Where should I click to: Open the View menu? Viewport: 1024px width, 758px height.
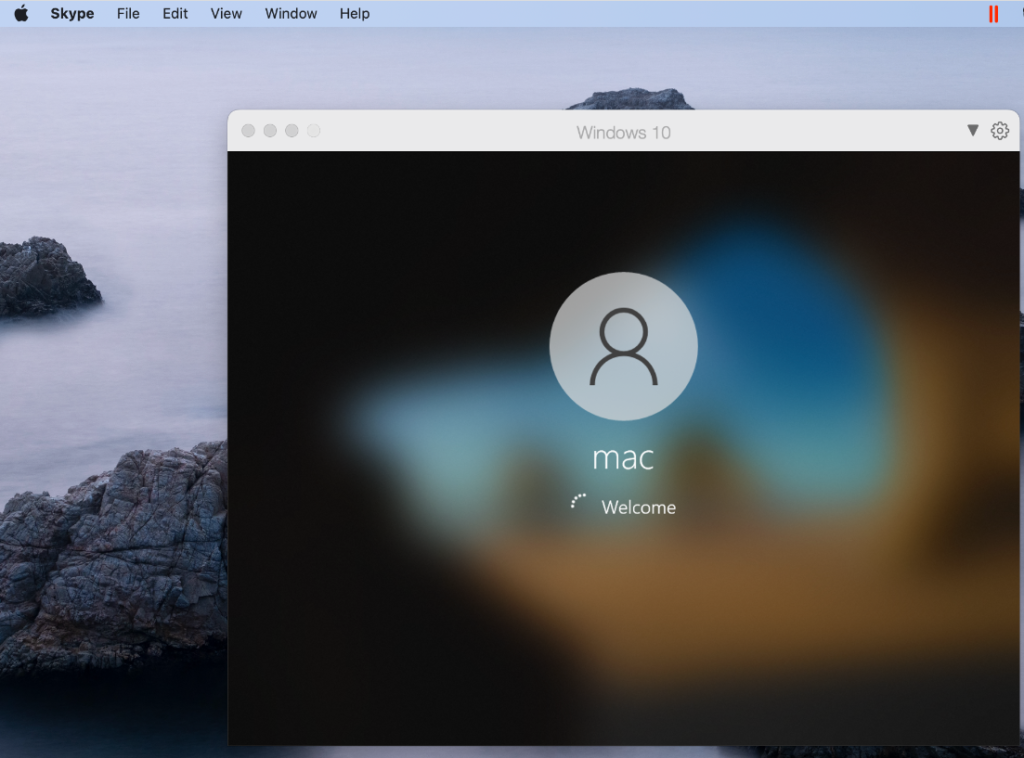click(x=226, y=13)
